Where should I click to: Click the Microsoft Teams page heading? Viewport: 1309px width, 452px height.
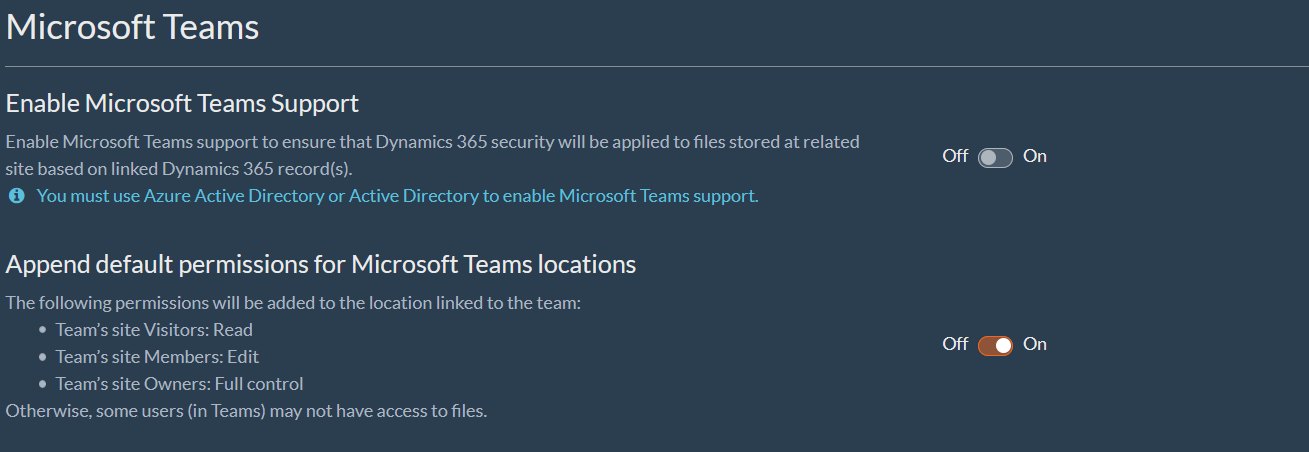[x=133, y=27]
